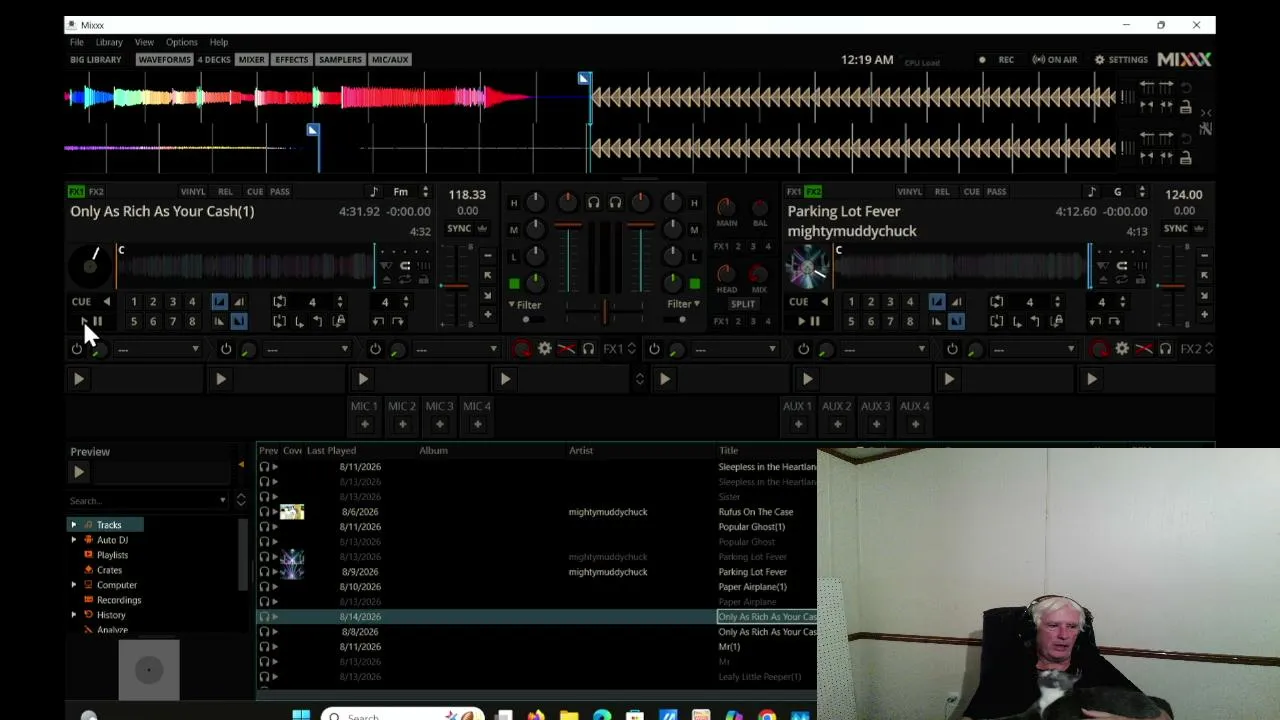Expand the Tracks tree item
1280x720 pixels.
[73, 525]
